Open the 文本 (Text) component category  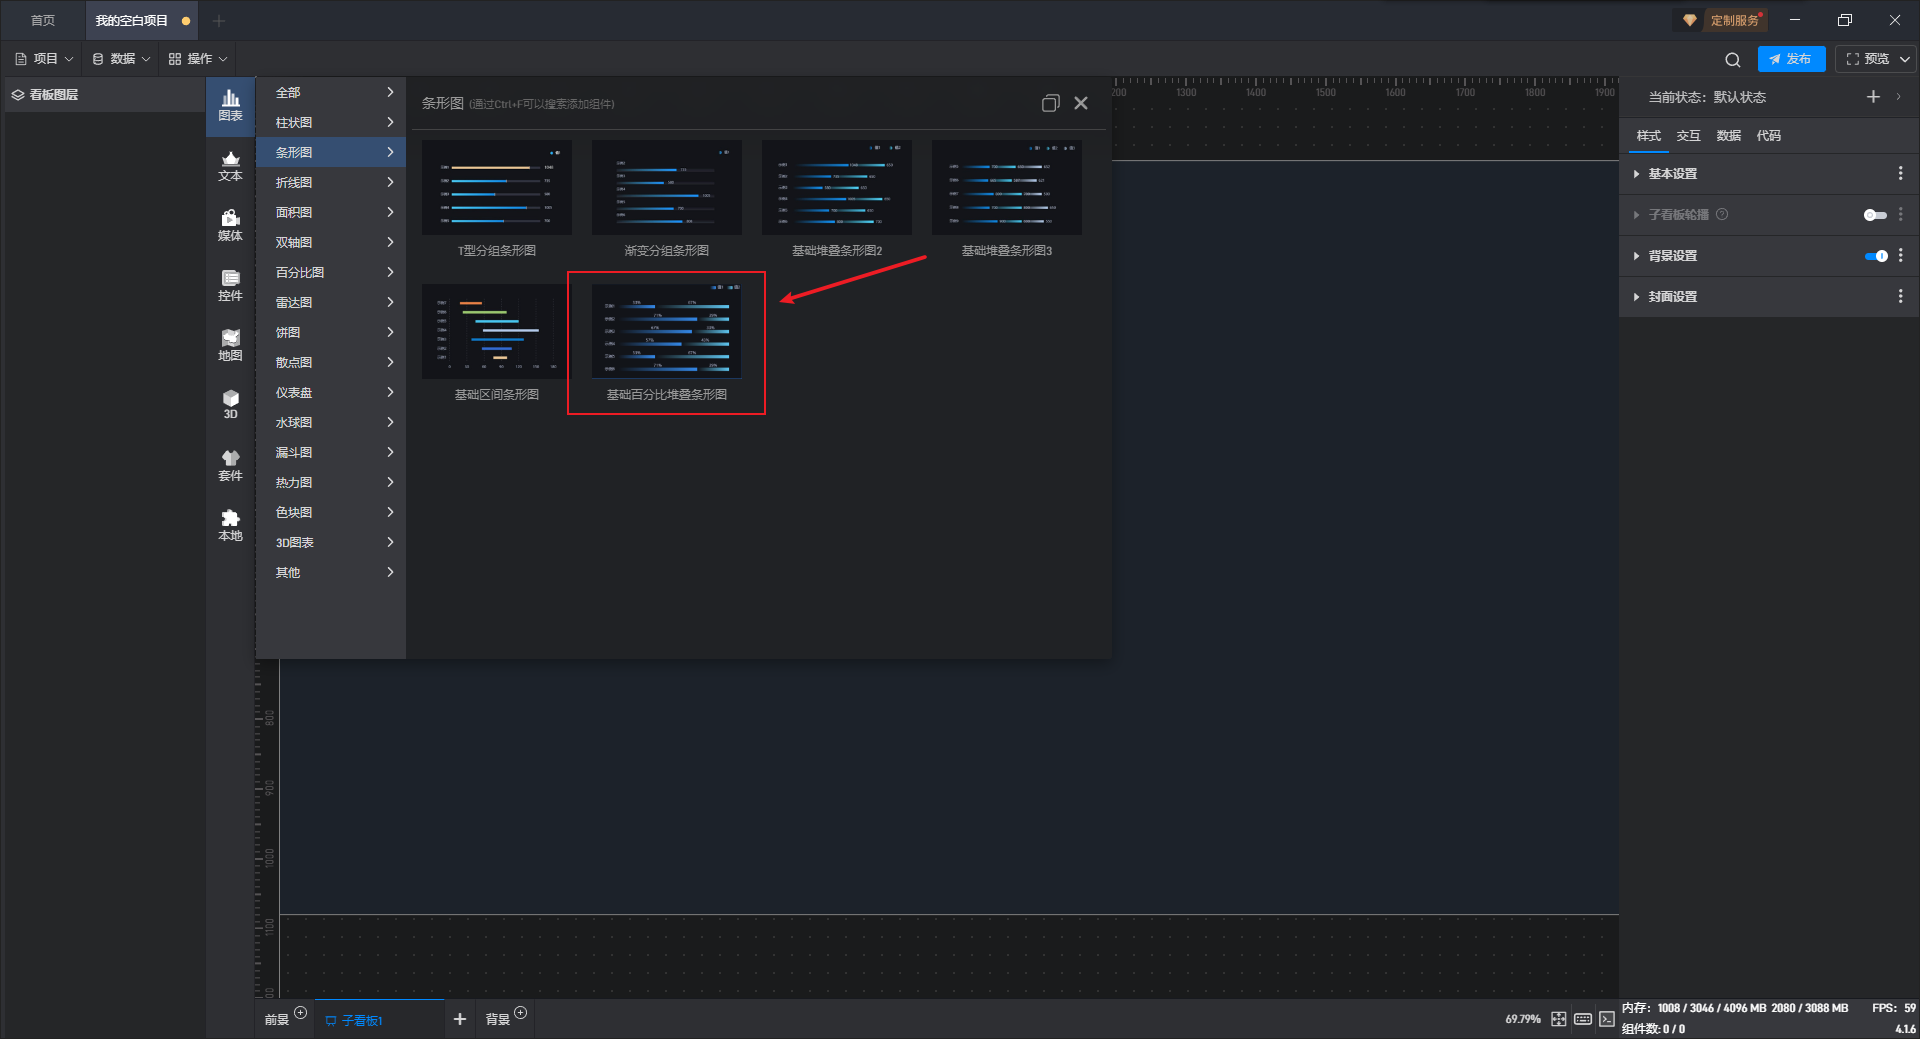point(230,166)
